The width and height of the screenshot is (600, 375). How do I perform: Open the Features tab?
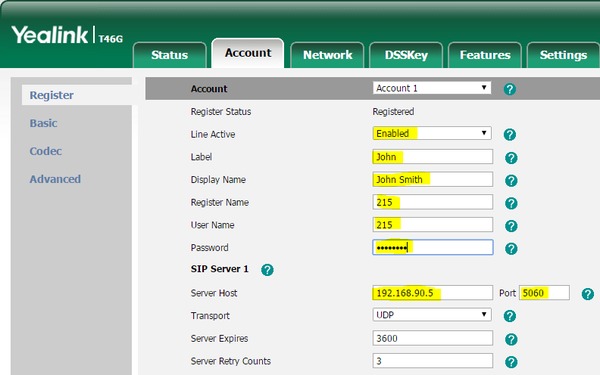coord(485,55)
